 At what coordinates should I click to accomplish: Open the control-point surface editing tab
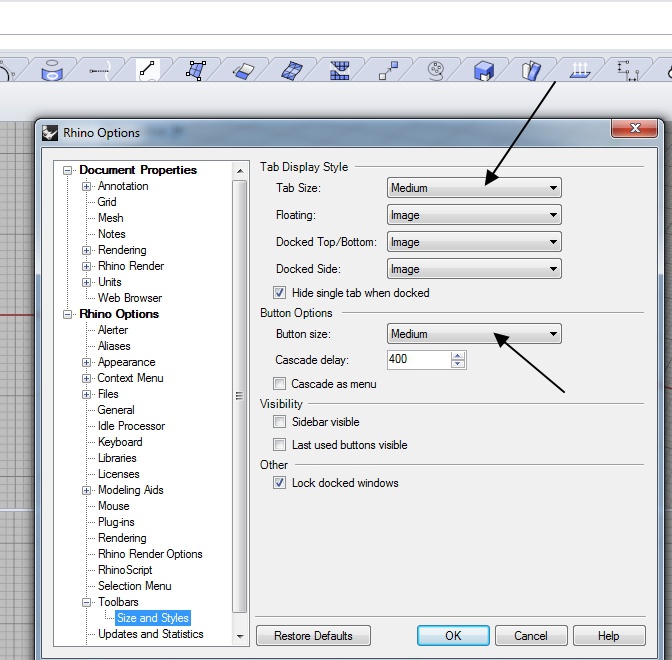196,70
